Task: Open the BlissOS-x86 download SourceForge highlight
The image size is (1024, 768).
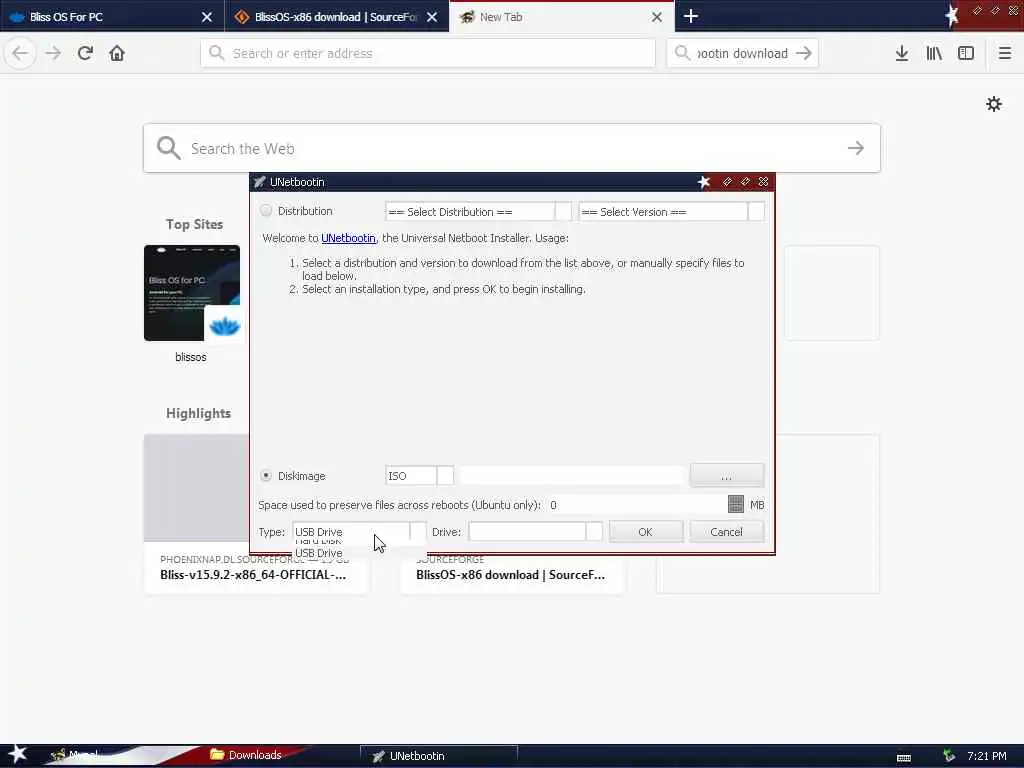Action: (x=513, y=575)
